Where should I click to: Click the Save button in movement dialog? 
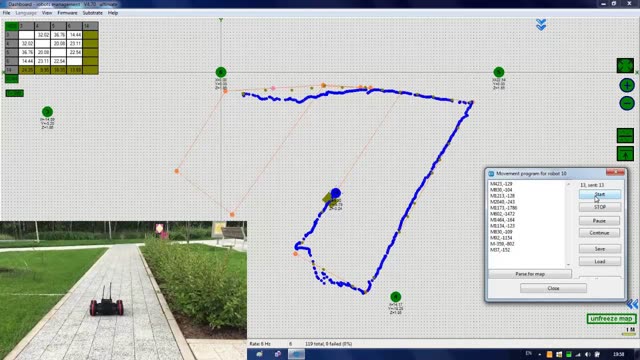(600, 249)
